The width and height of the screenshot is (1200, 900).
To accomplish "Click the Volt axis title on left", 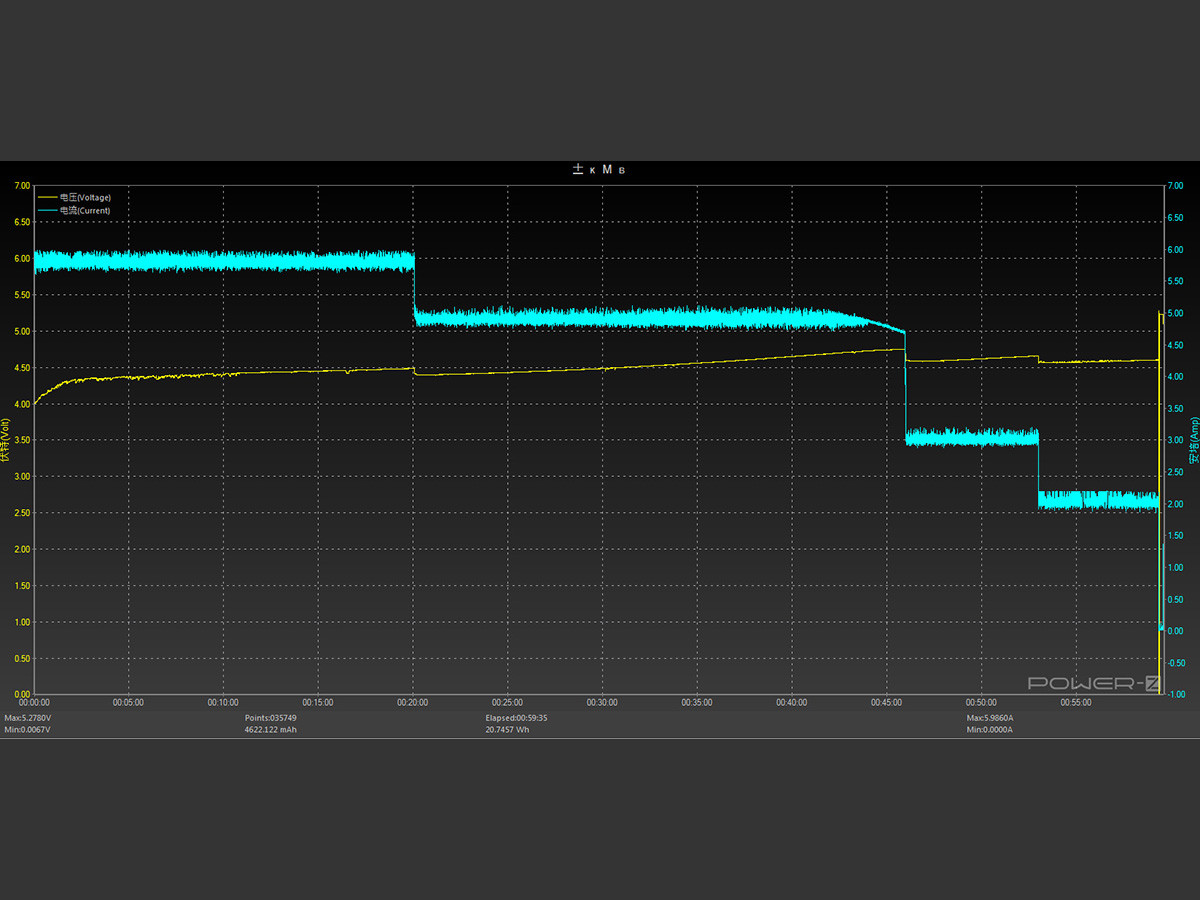I will pos(6,441).
